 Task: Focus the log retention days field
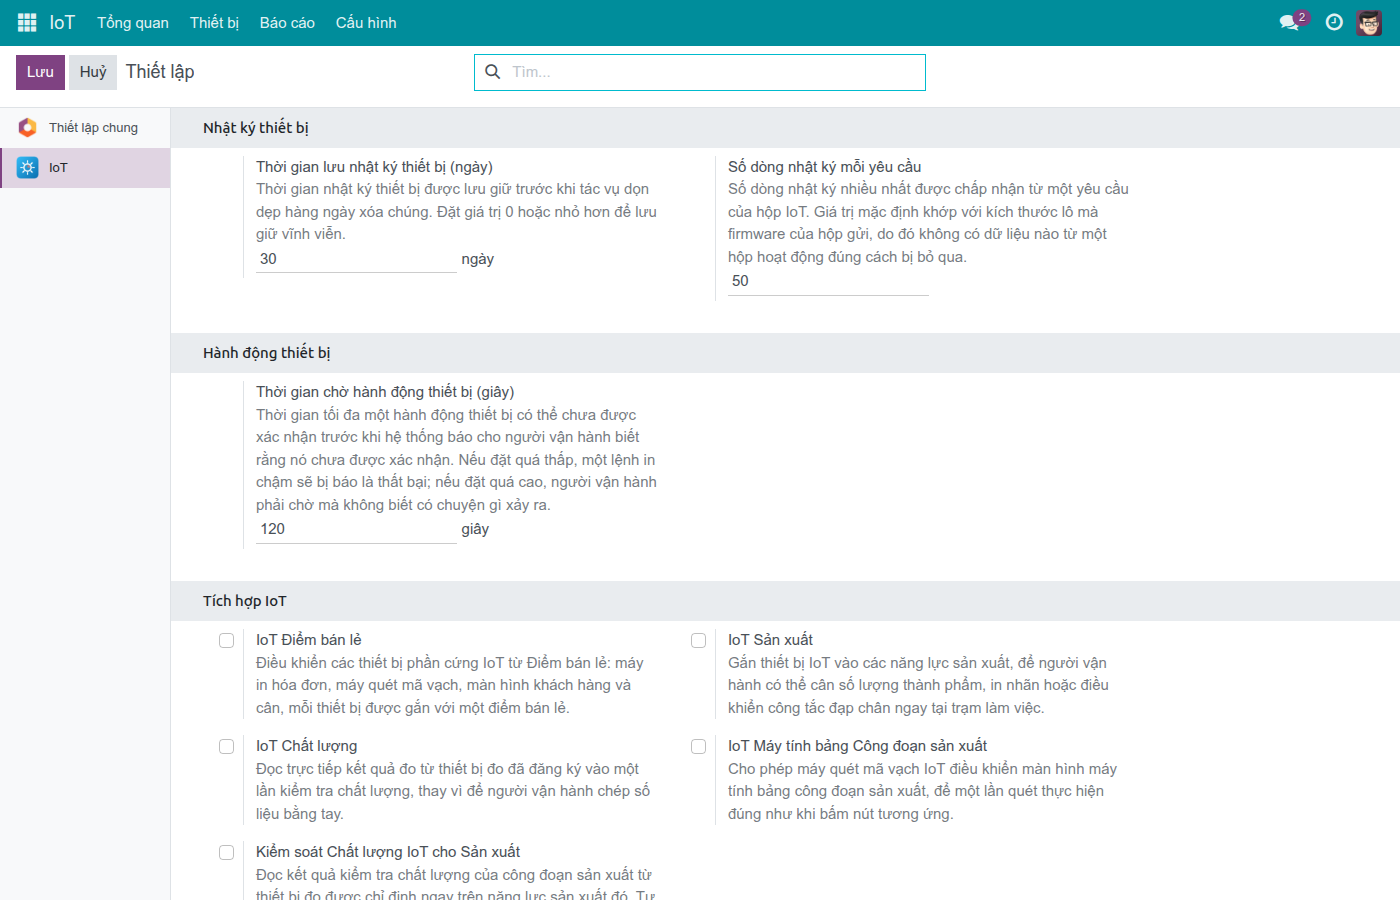click(x=356, y=259)
